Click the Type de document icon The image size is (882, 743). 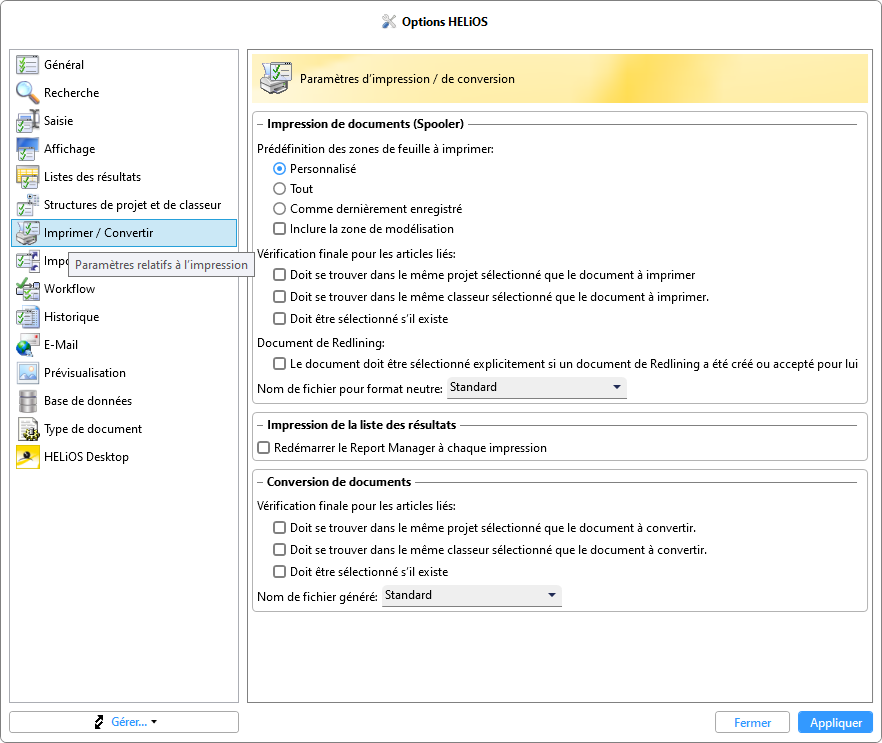27,429
